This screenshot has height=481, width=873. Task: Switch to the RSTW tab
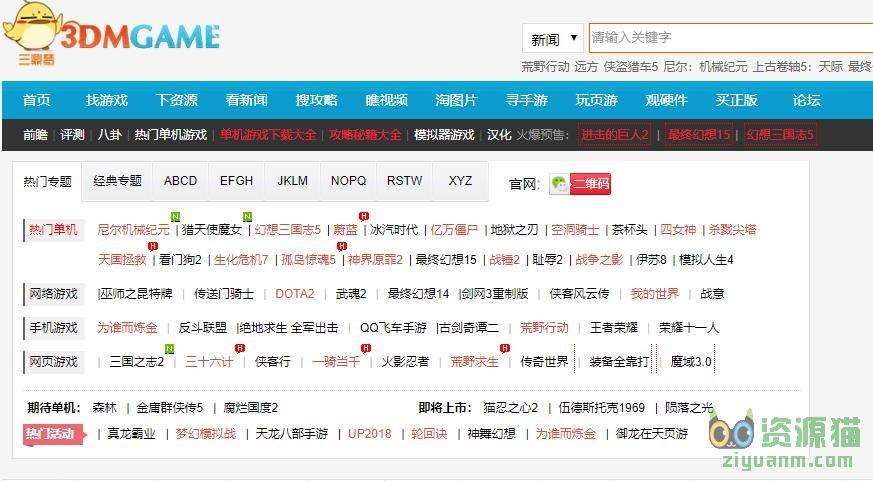click(x=405, y=181)
